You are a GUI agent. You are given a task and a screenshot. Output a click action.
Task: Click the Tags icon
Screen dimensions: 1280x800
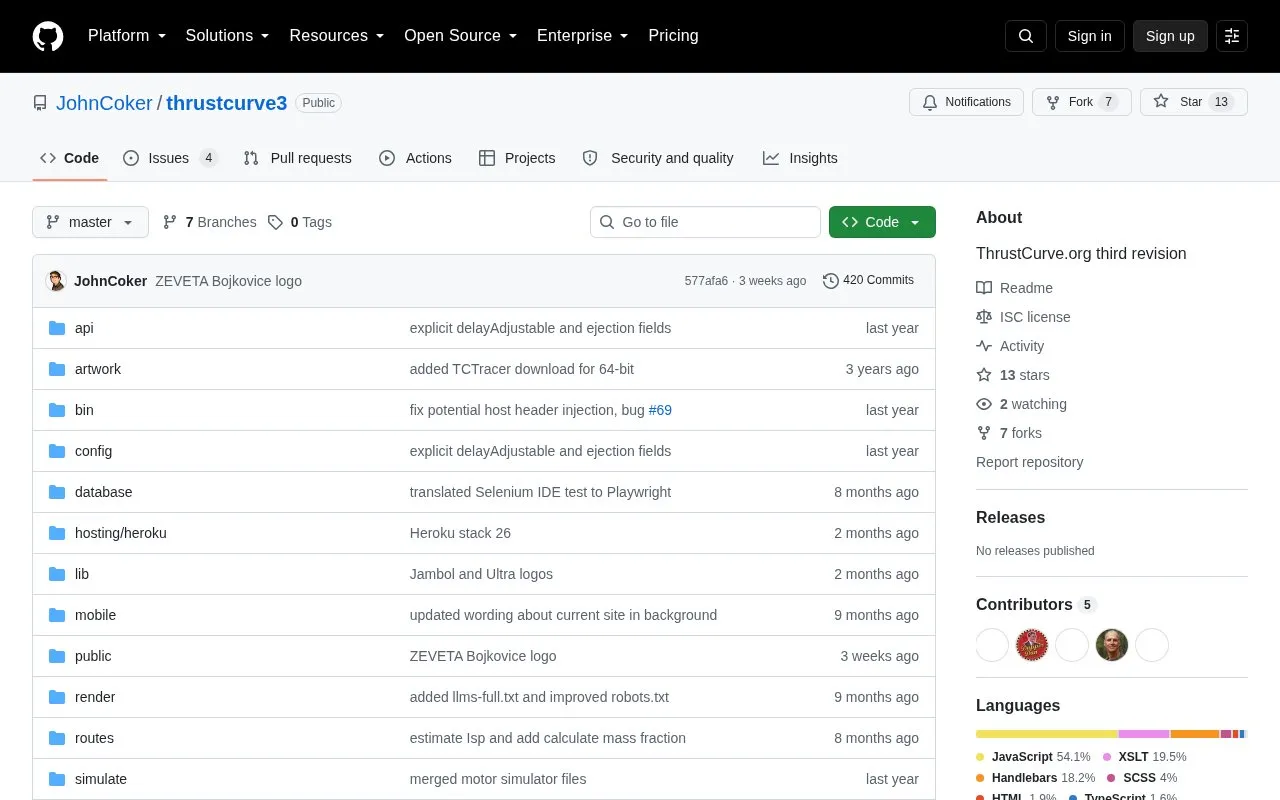pos(275,222)
